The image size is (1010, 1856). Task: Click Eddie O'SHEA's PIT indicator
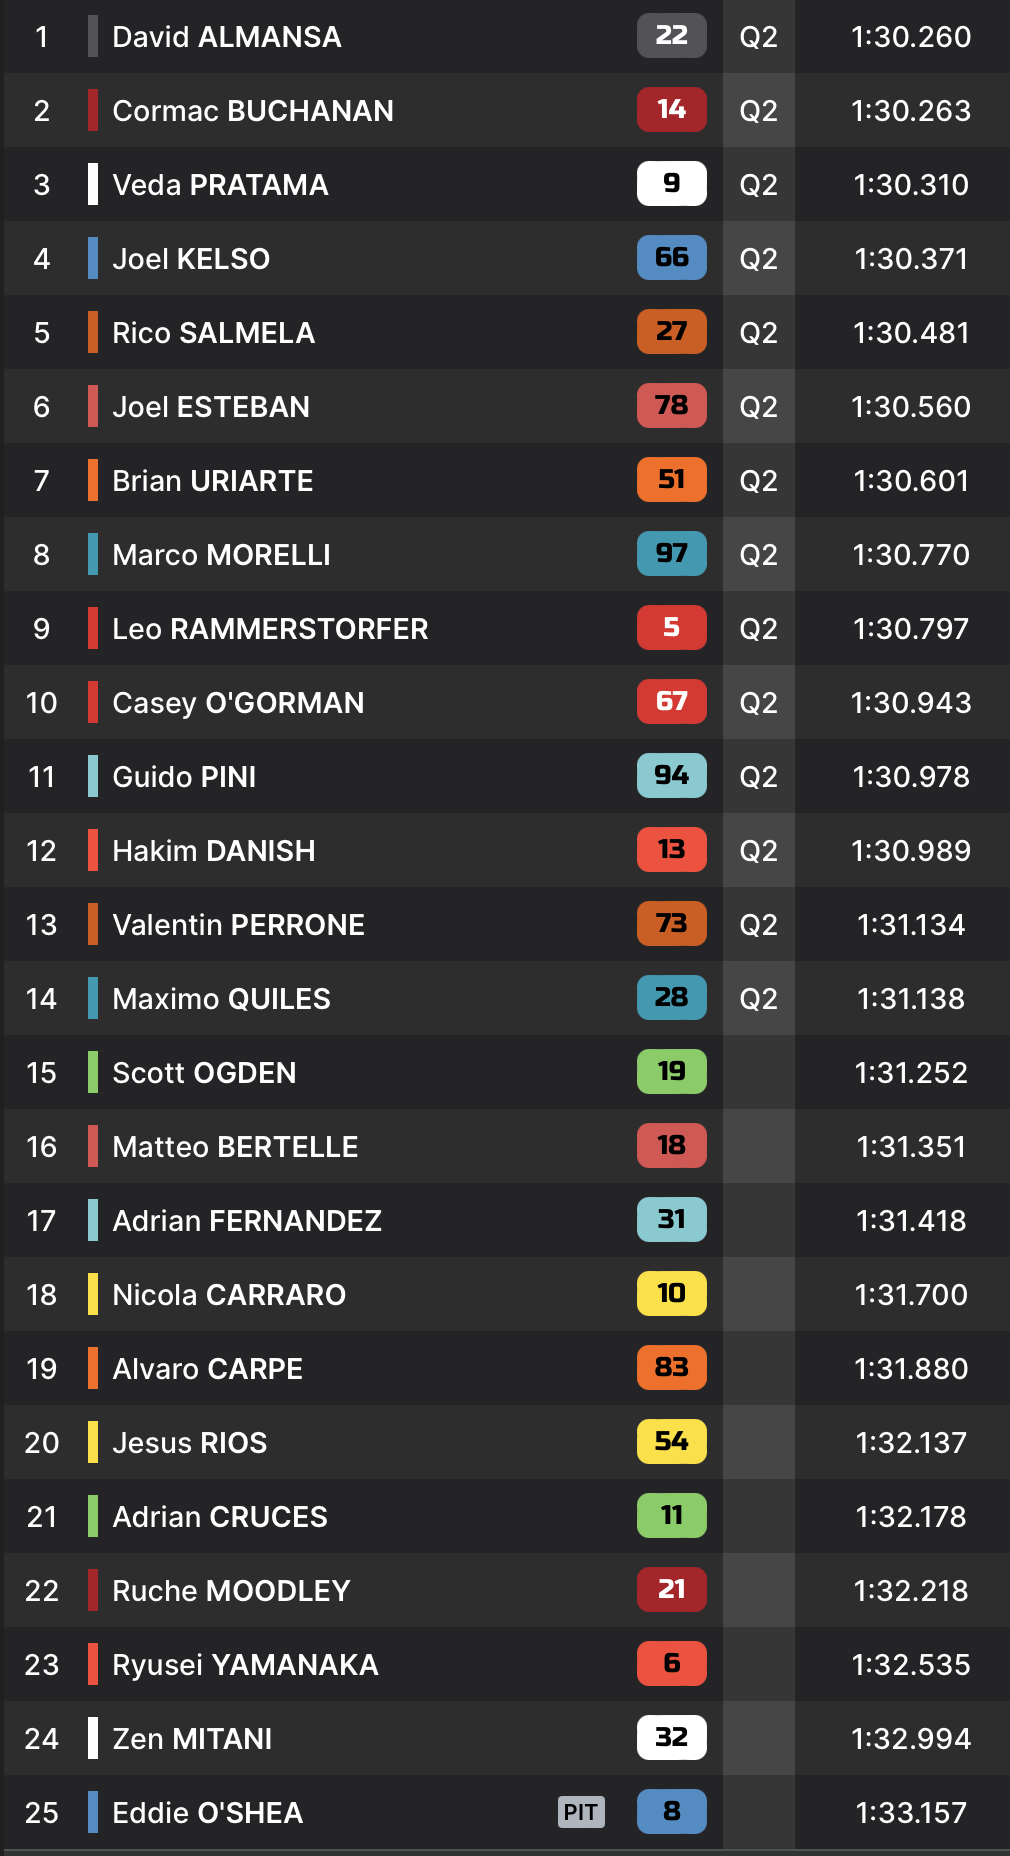pos(581,1812)
